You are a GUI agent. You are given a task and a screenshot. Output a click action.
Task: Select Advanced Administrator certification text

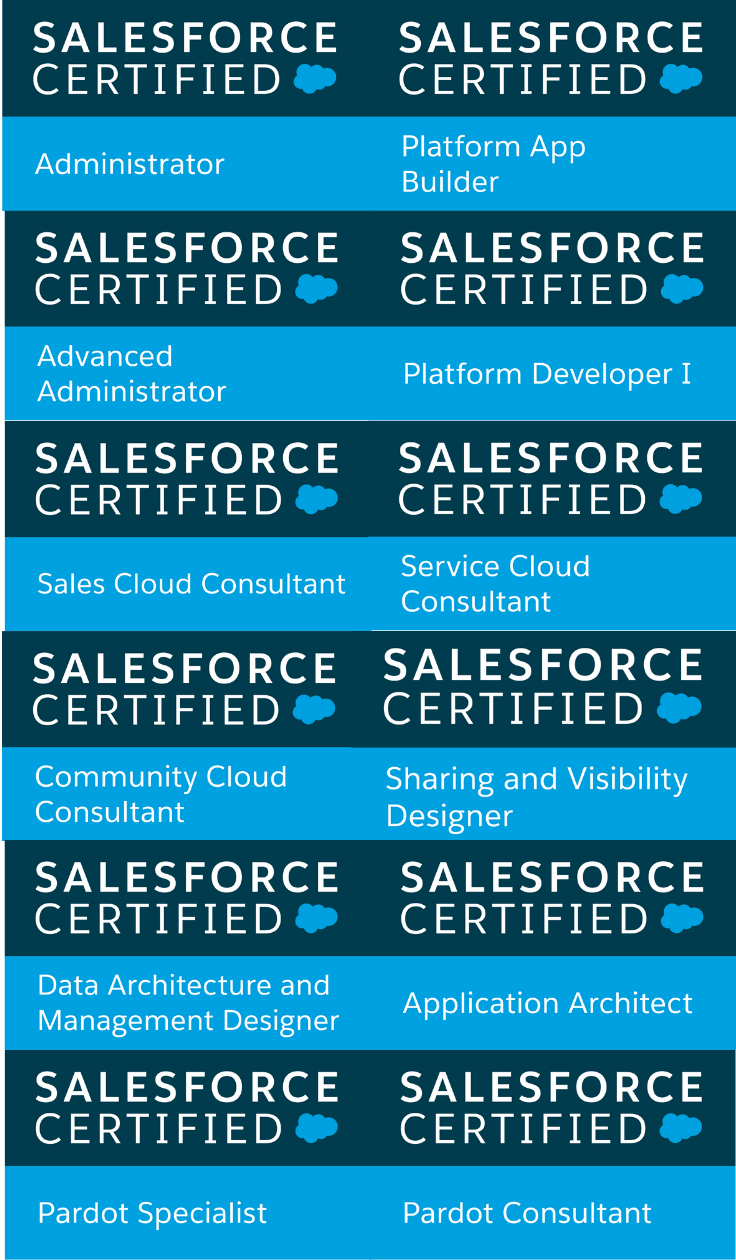click(x=132, y=373)
